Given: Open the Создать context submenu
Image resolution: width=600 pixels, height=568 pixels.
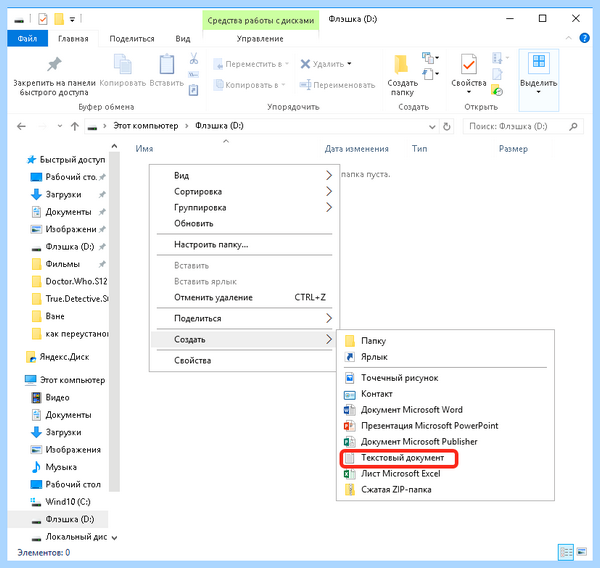Looking at the screenshot, I should [244, 339].
